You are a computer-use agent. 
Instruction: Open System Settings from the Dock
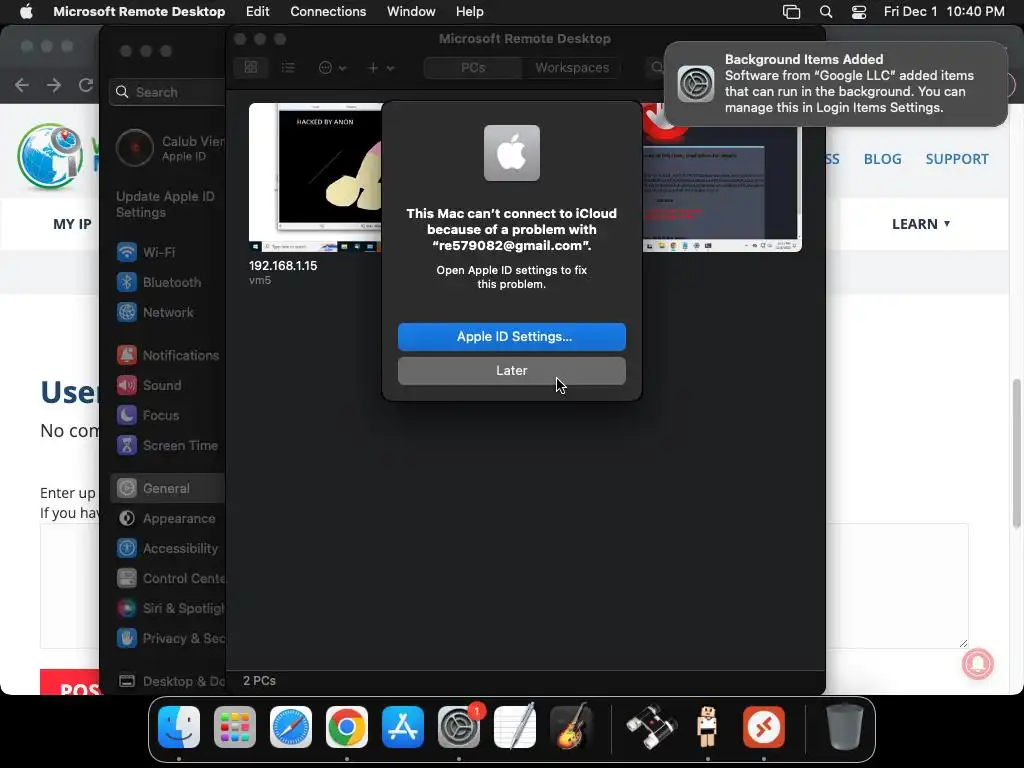(458, 727)
